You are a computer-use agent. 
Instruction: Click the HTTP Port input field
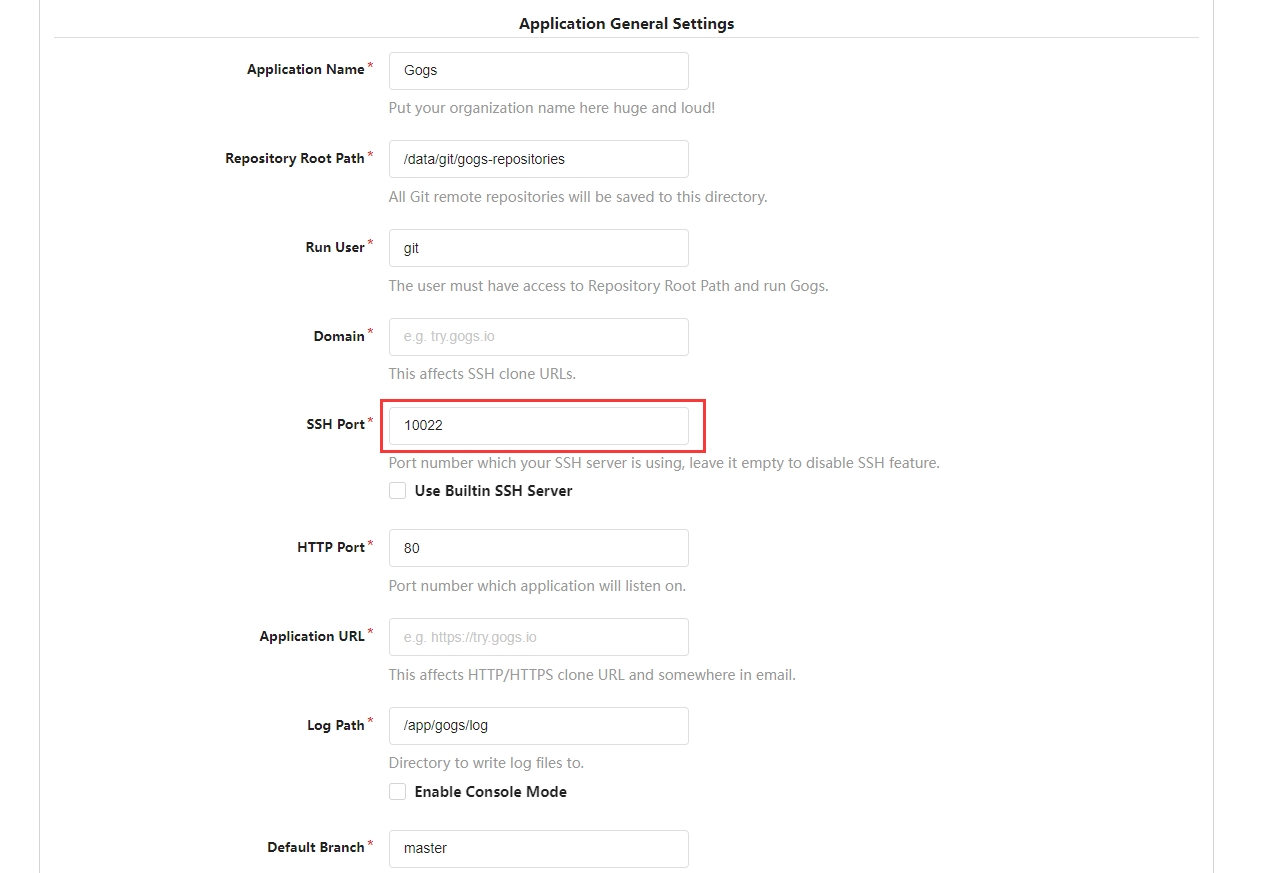point(538,548)
